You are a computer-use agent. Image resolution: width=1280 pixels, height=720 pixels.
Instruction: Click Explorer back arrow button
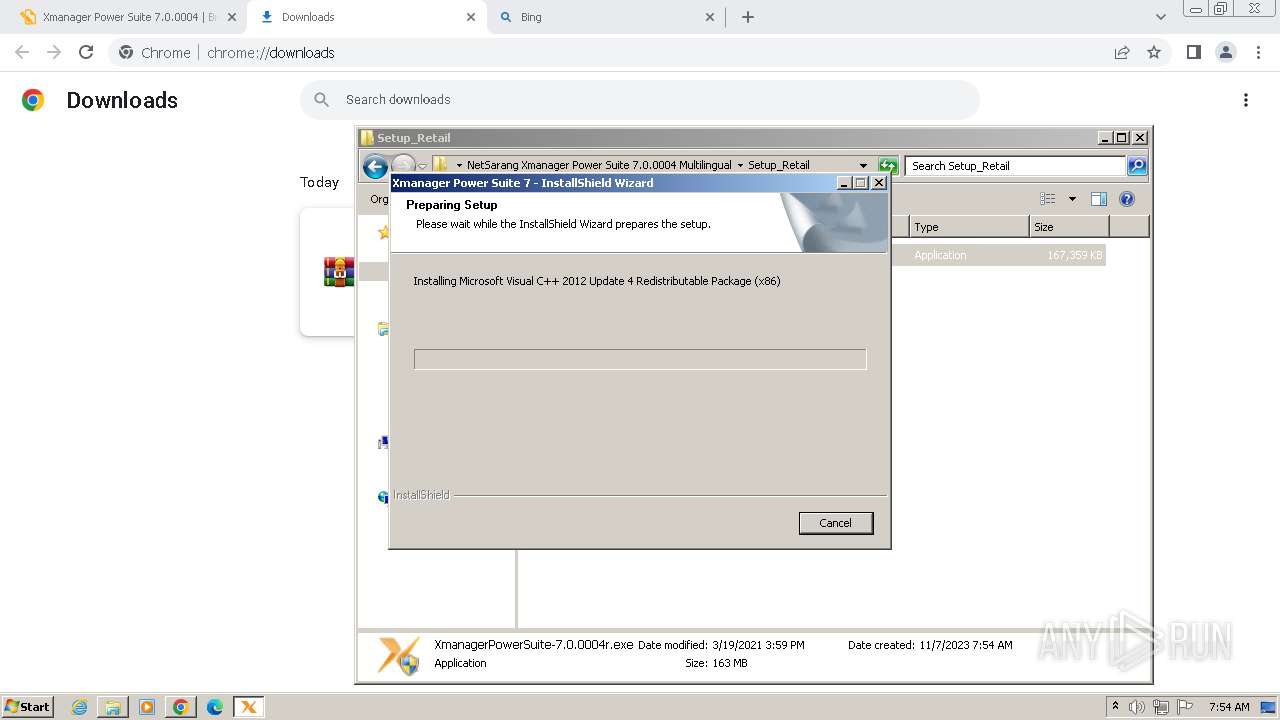click(x=375, y=167)
